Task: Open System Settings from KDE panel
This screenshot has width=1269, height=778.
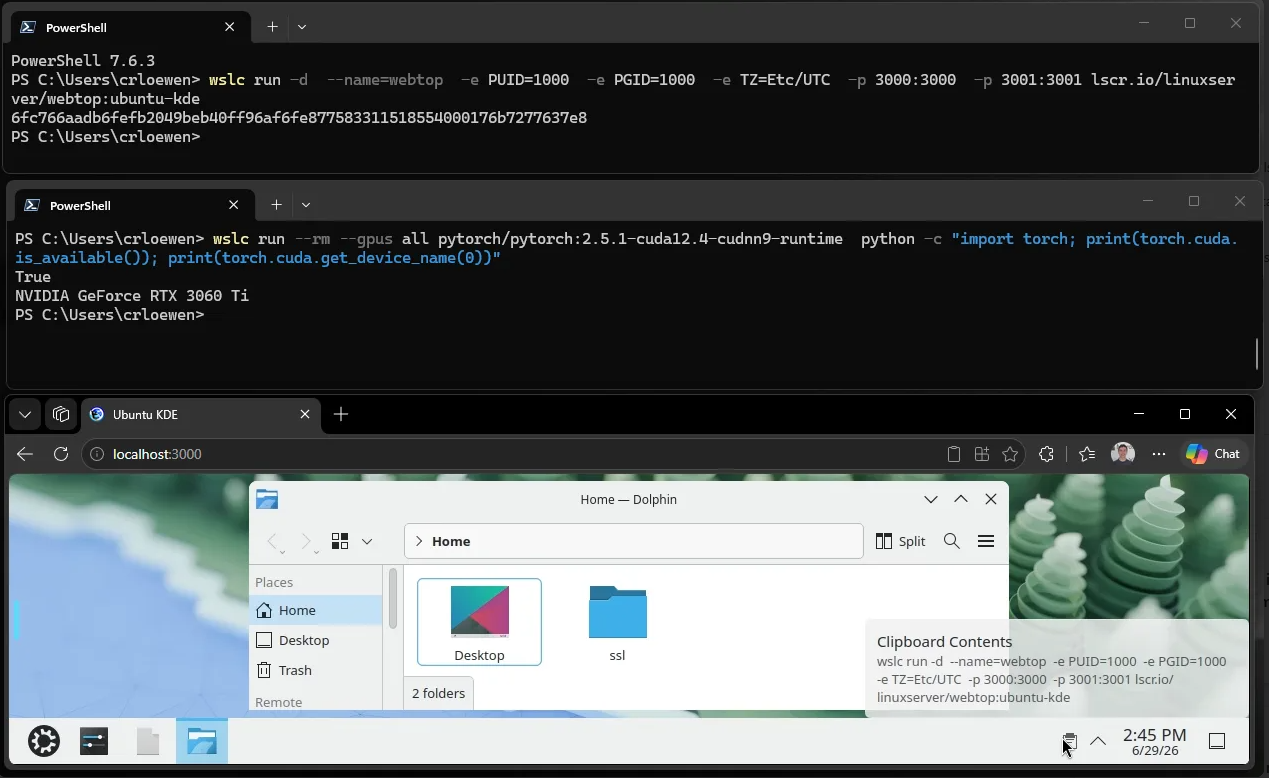Action: click(x=94, y=741)
